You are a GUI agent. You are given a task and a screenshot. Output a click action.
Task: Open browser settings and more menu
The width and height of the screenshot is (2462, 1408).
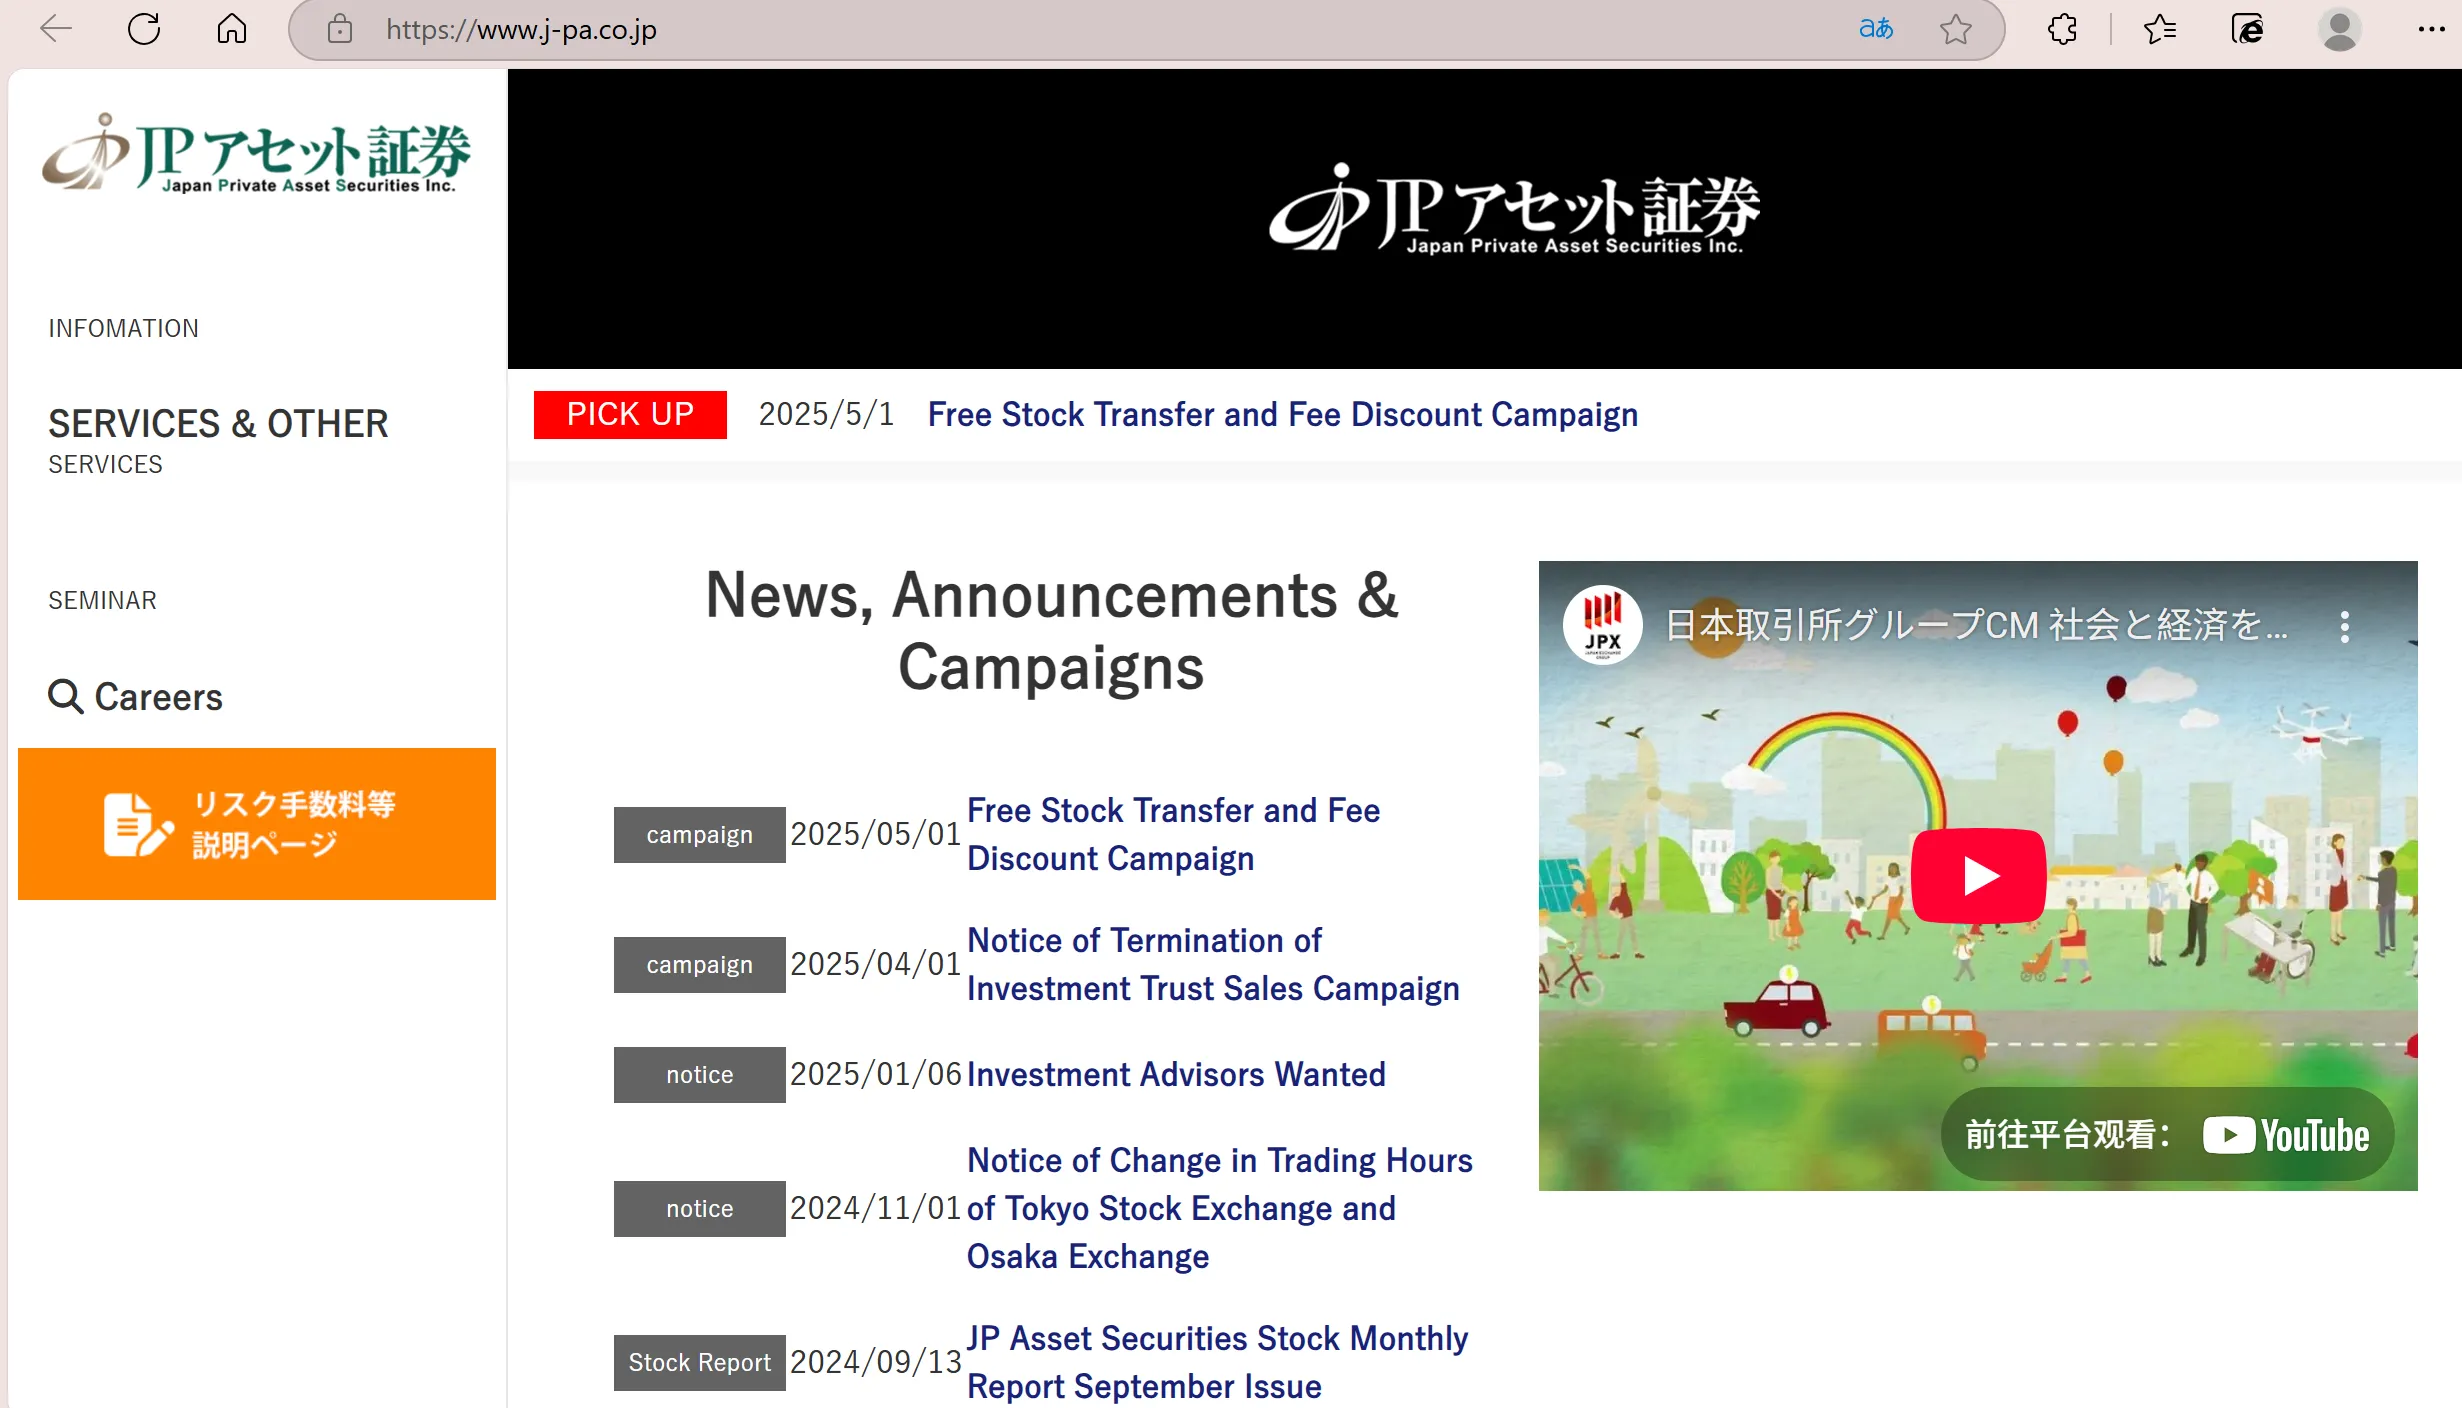click(x=2431, y=29)
